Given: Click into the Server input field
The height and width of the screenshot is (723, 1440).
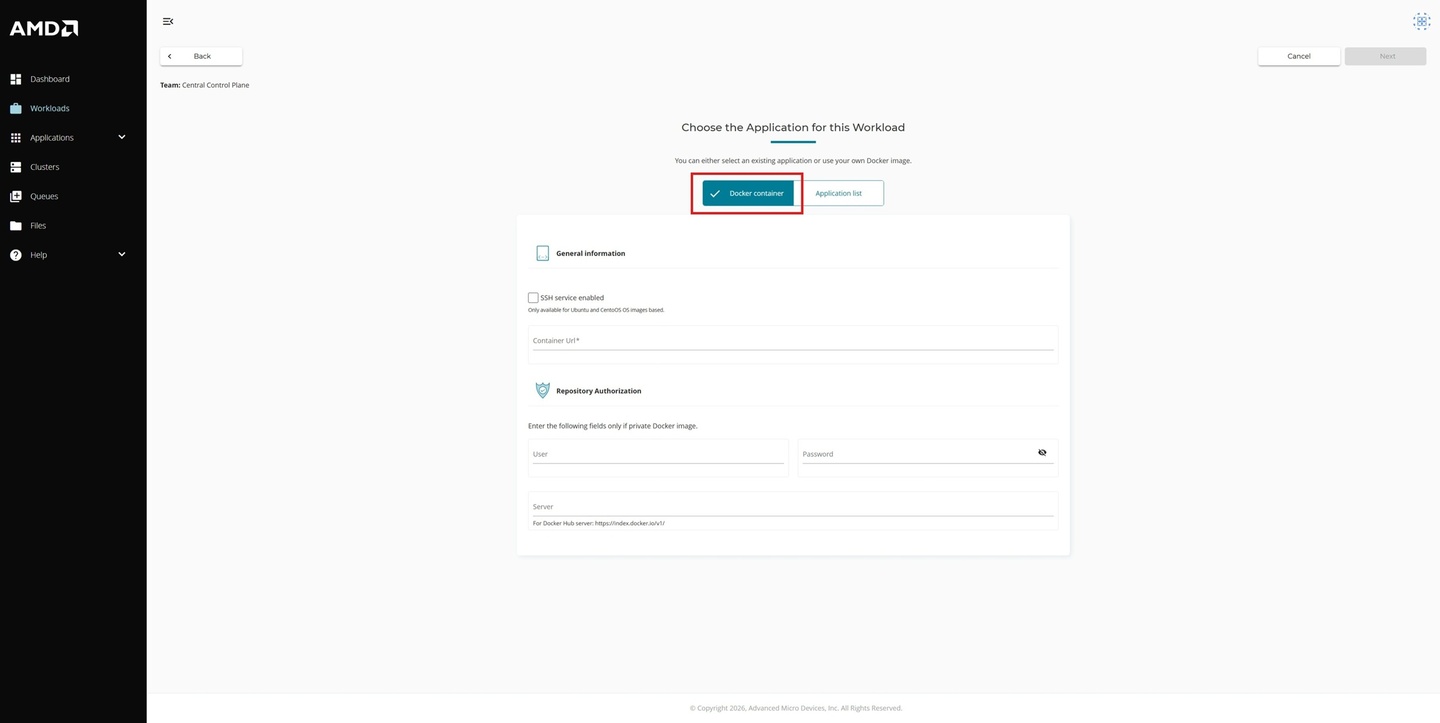Looking at the screenshot, I should tap(792, 507).
